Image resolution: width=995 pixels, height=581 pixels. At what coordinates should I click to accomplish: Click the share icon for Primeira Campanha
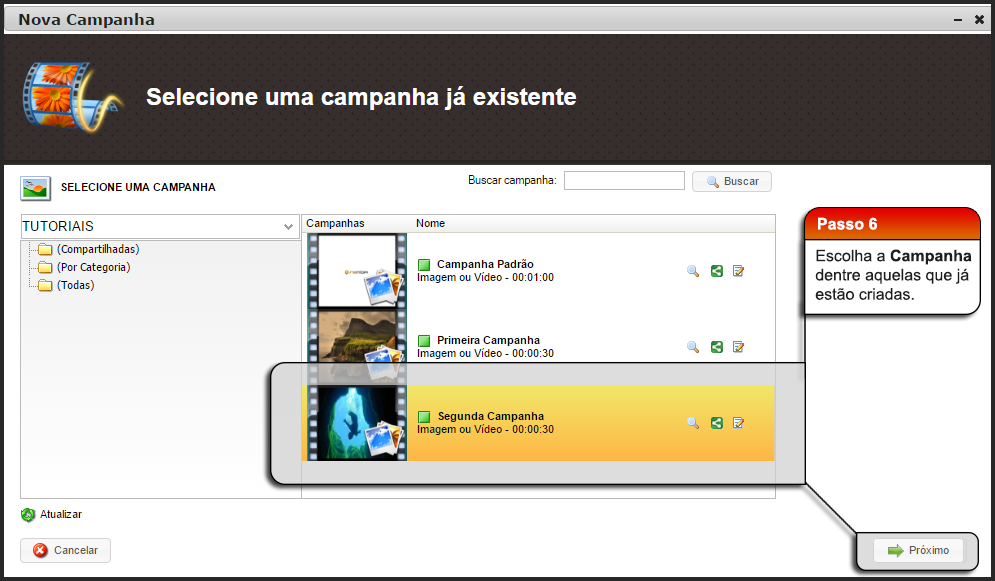pyautogui.click(x=717, y=346)
